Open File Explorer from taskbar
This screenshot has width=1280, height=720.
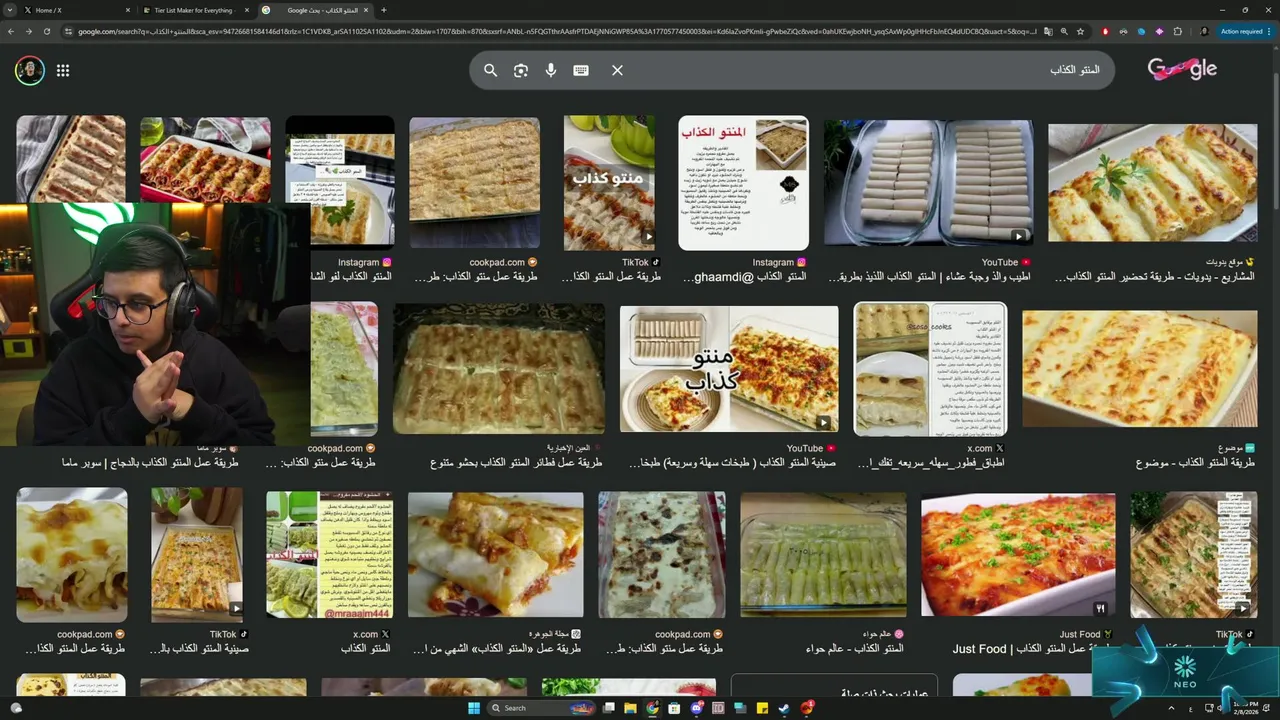click(631, 708)
